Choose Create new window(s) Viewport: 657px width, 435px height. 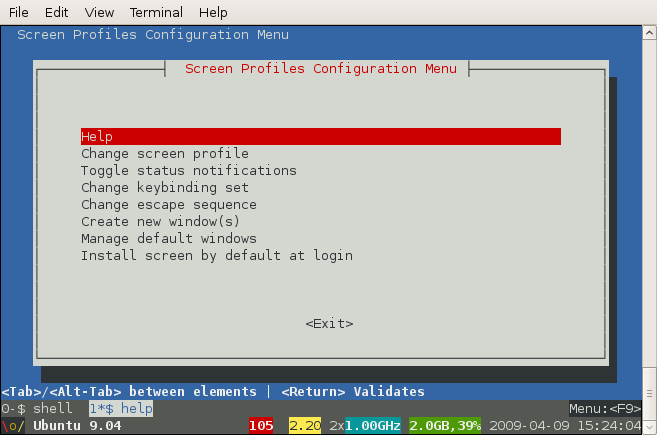[x=160, y=221]
